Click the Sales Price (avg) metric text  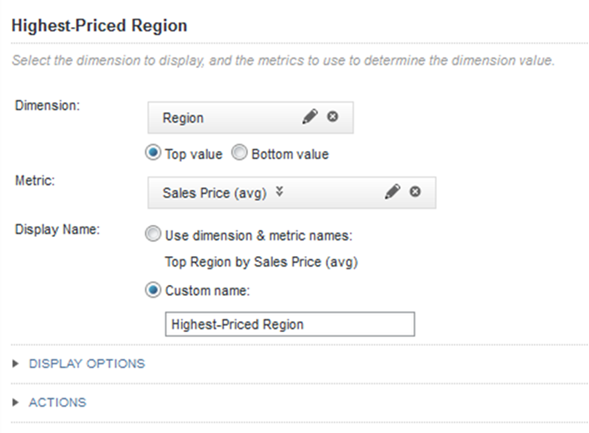[x=214, y=193]
